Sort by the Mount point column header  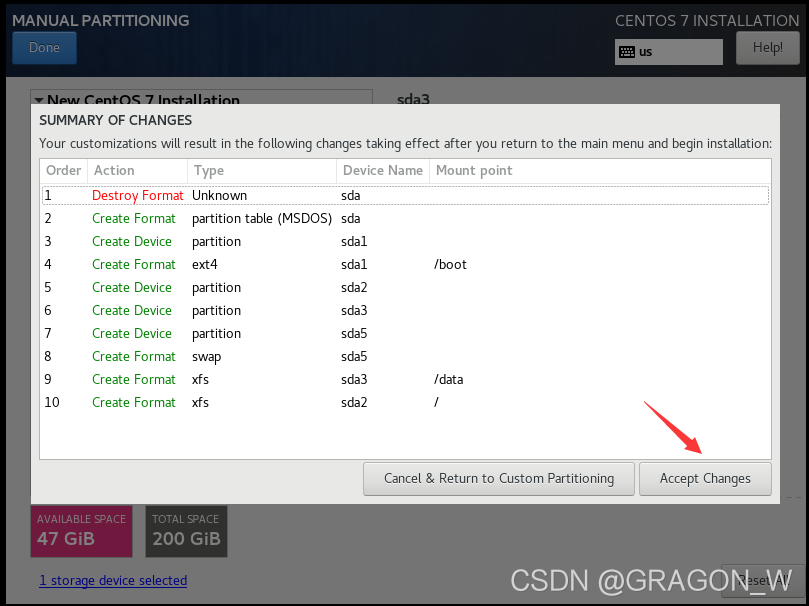tap(600, 170)
